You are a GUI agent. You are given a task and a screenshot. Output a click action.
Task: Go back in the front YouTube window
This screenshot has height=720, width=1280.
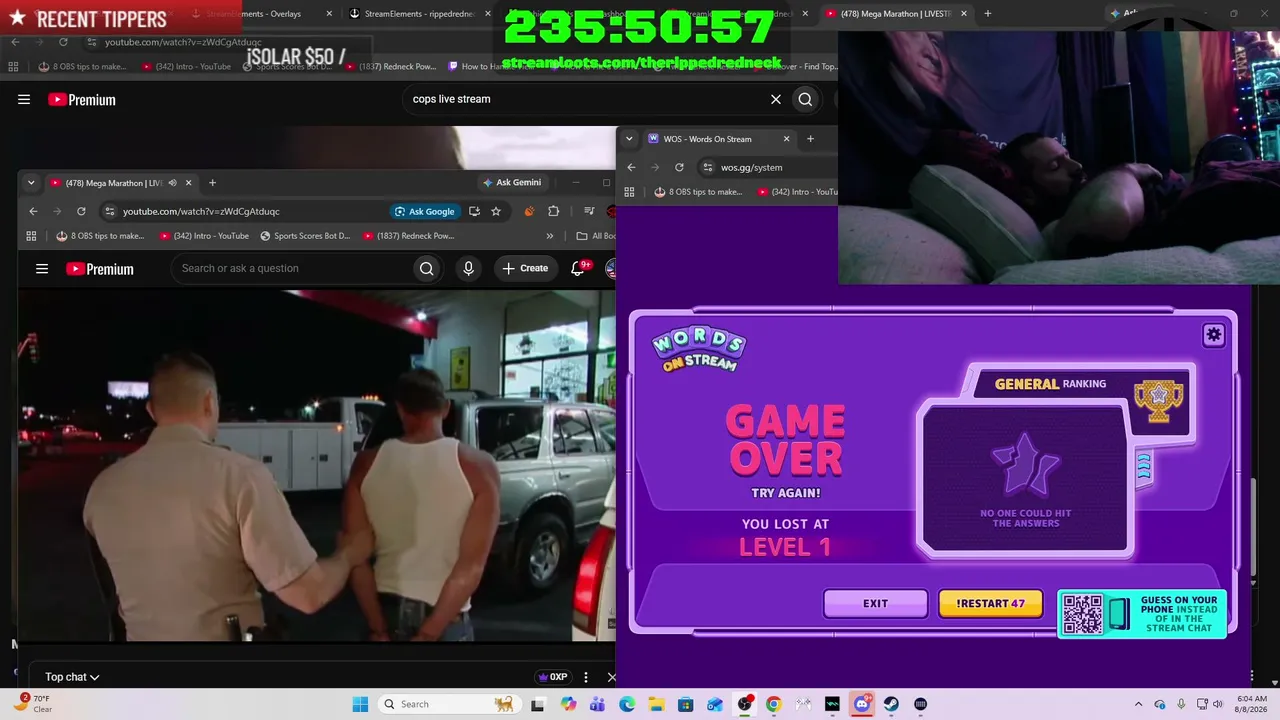click(x=33, y=211)
